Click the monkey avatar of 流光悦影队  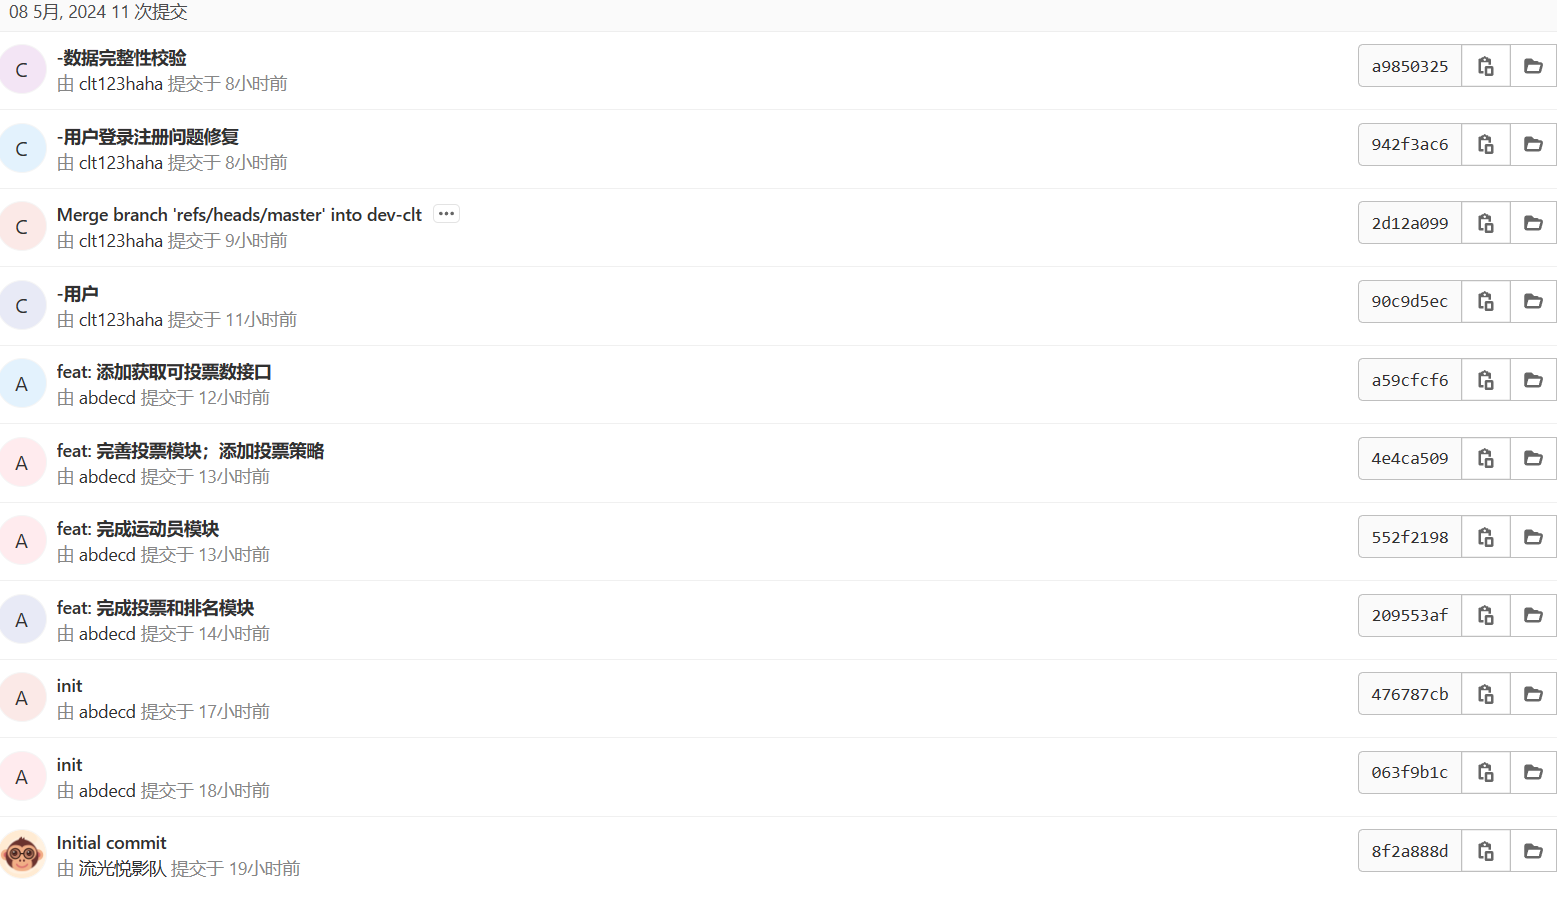pyautogui.click(x=22, y=854)
